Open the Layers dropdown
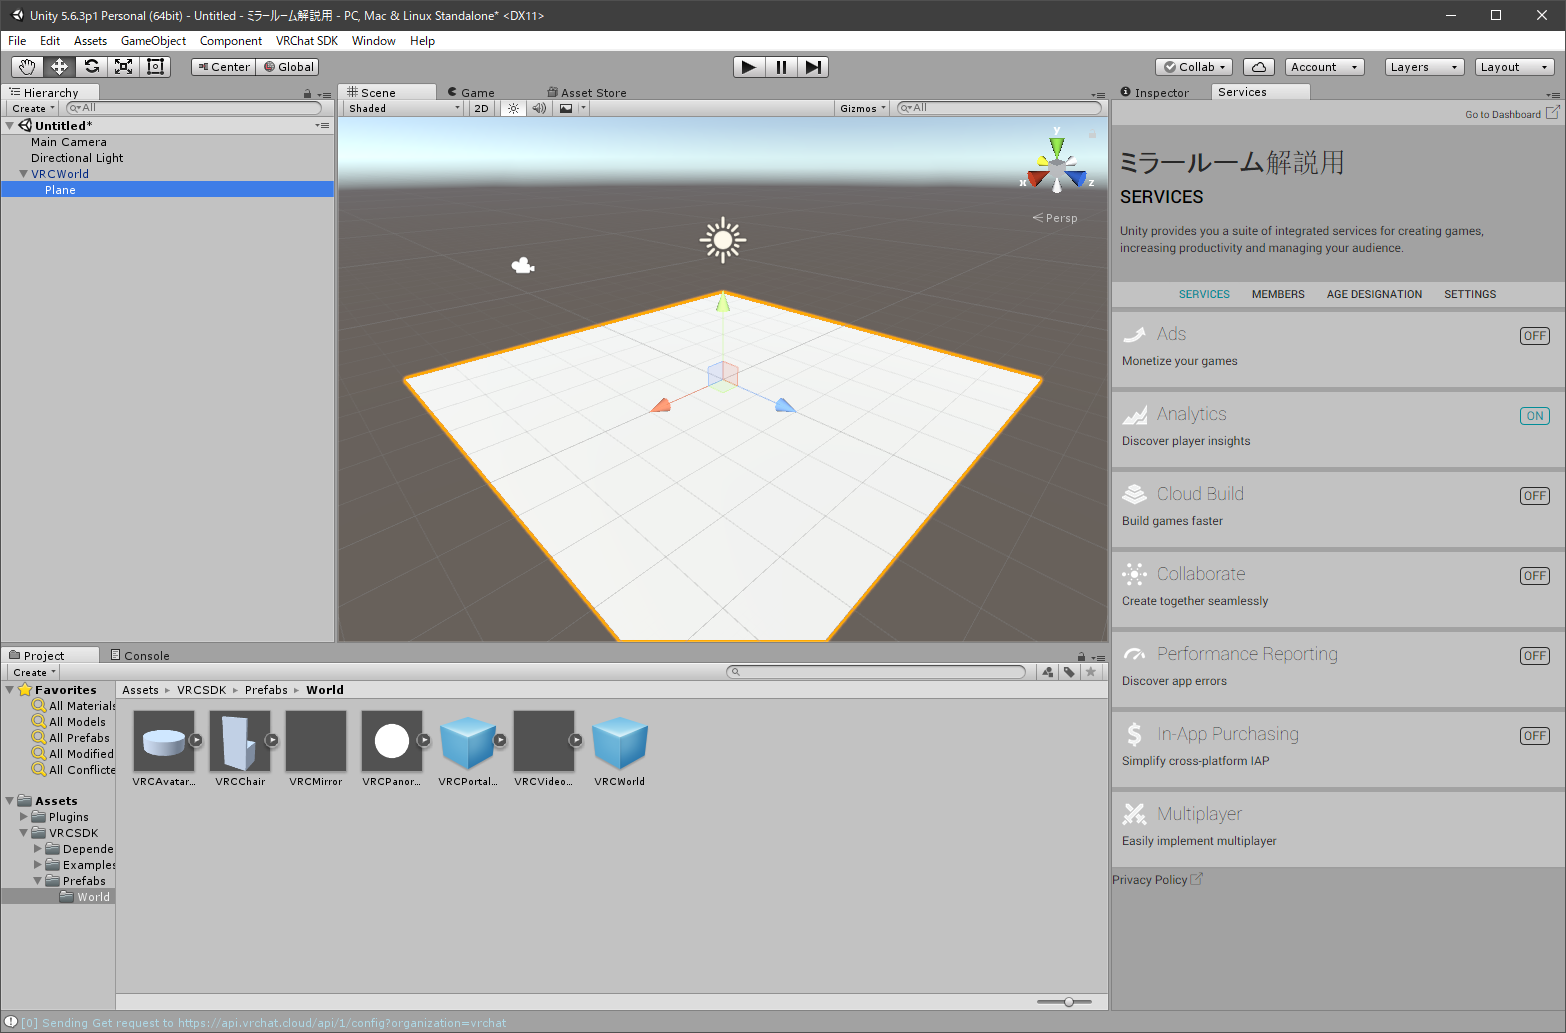The image size is (1566, 1033). pyautogui.click(x=1424, y=67)
